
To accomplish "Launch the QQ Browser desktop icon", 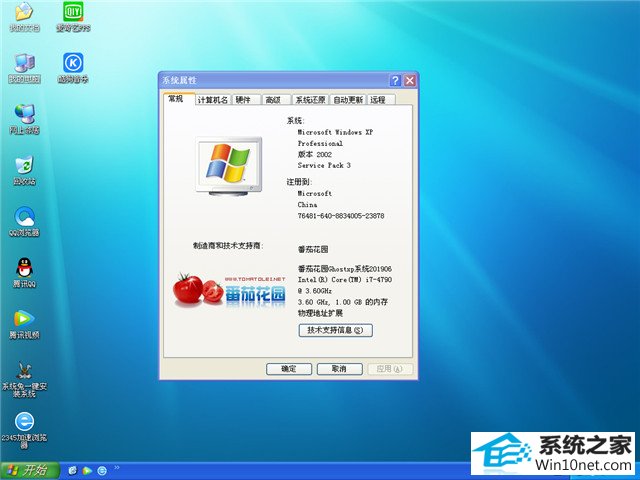I will pos(24,221).
